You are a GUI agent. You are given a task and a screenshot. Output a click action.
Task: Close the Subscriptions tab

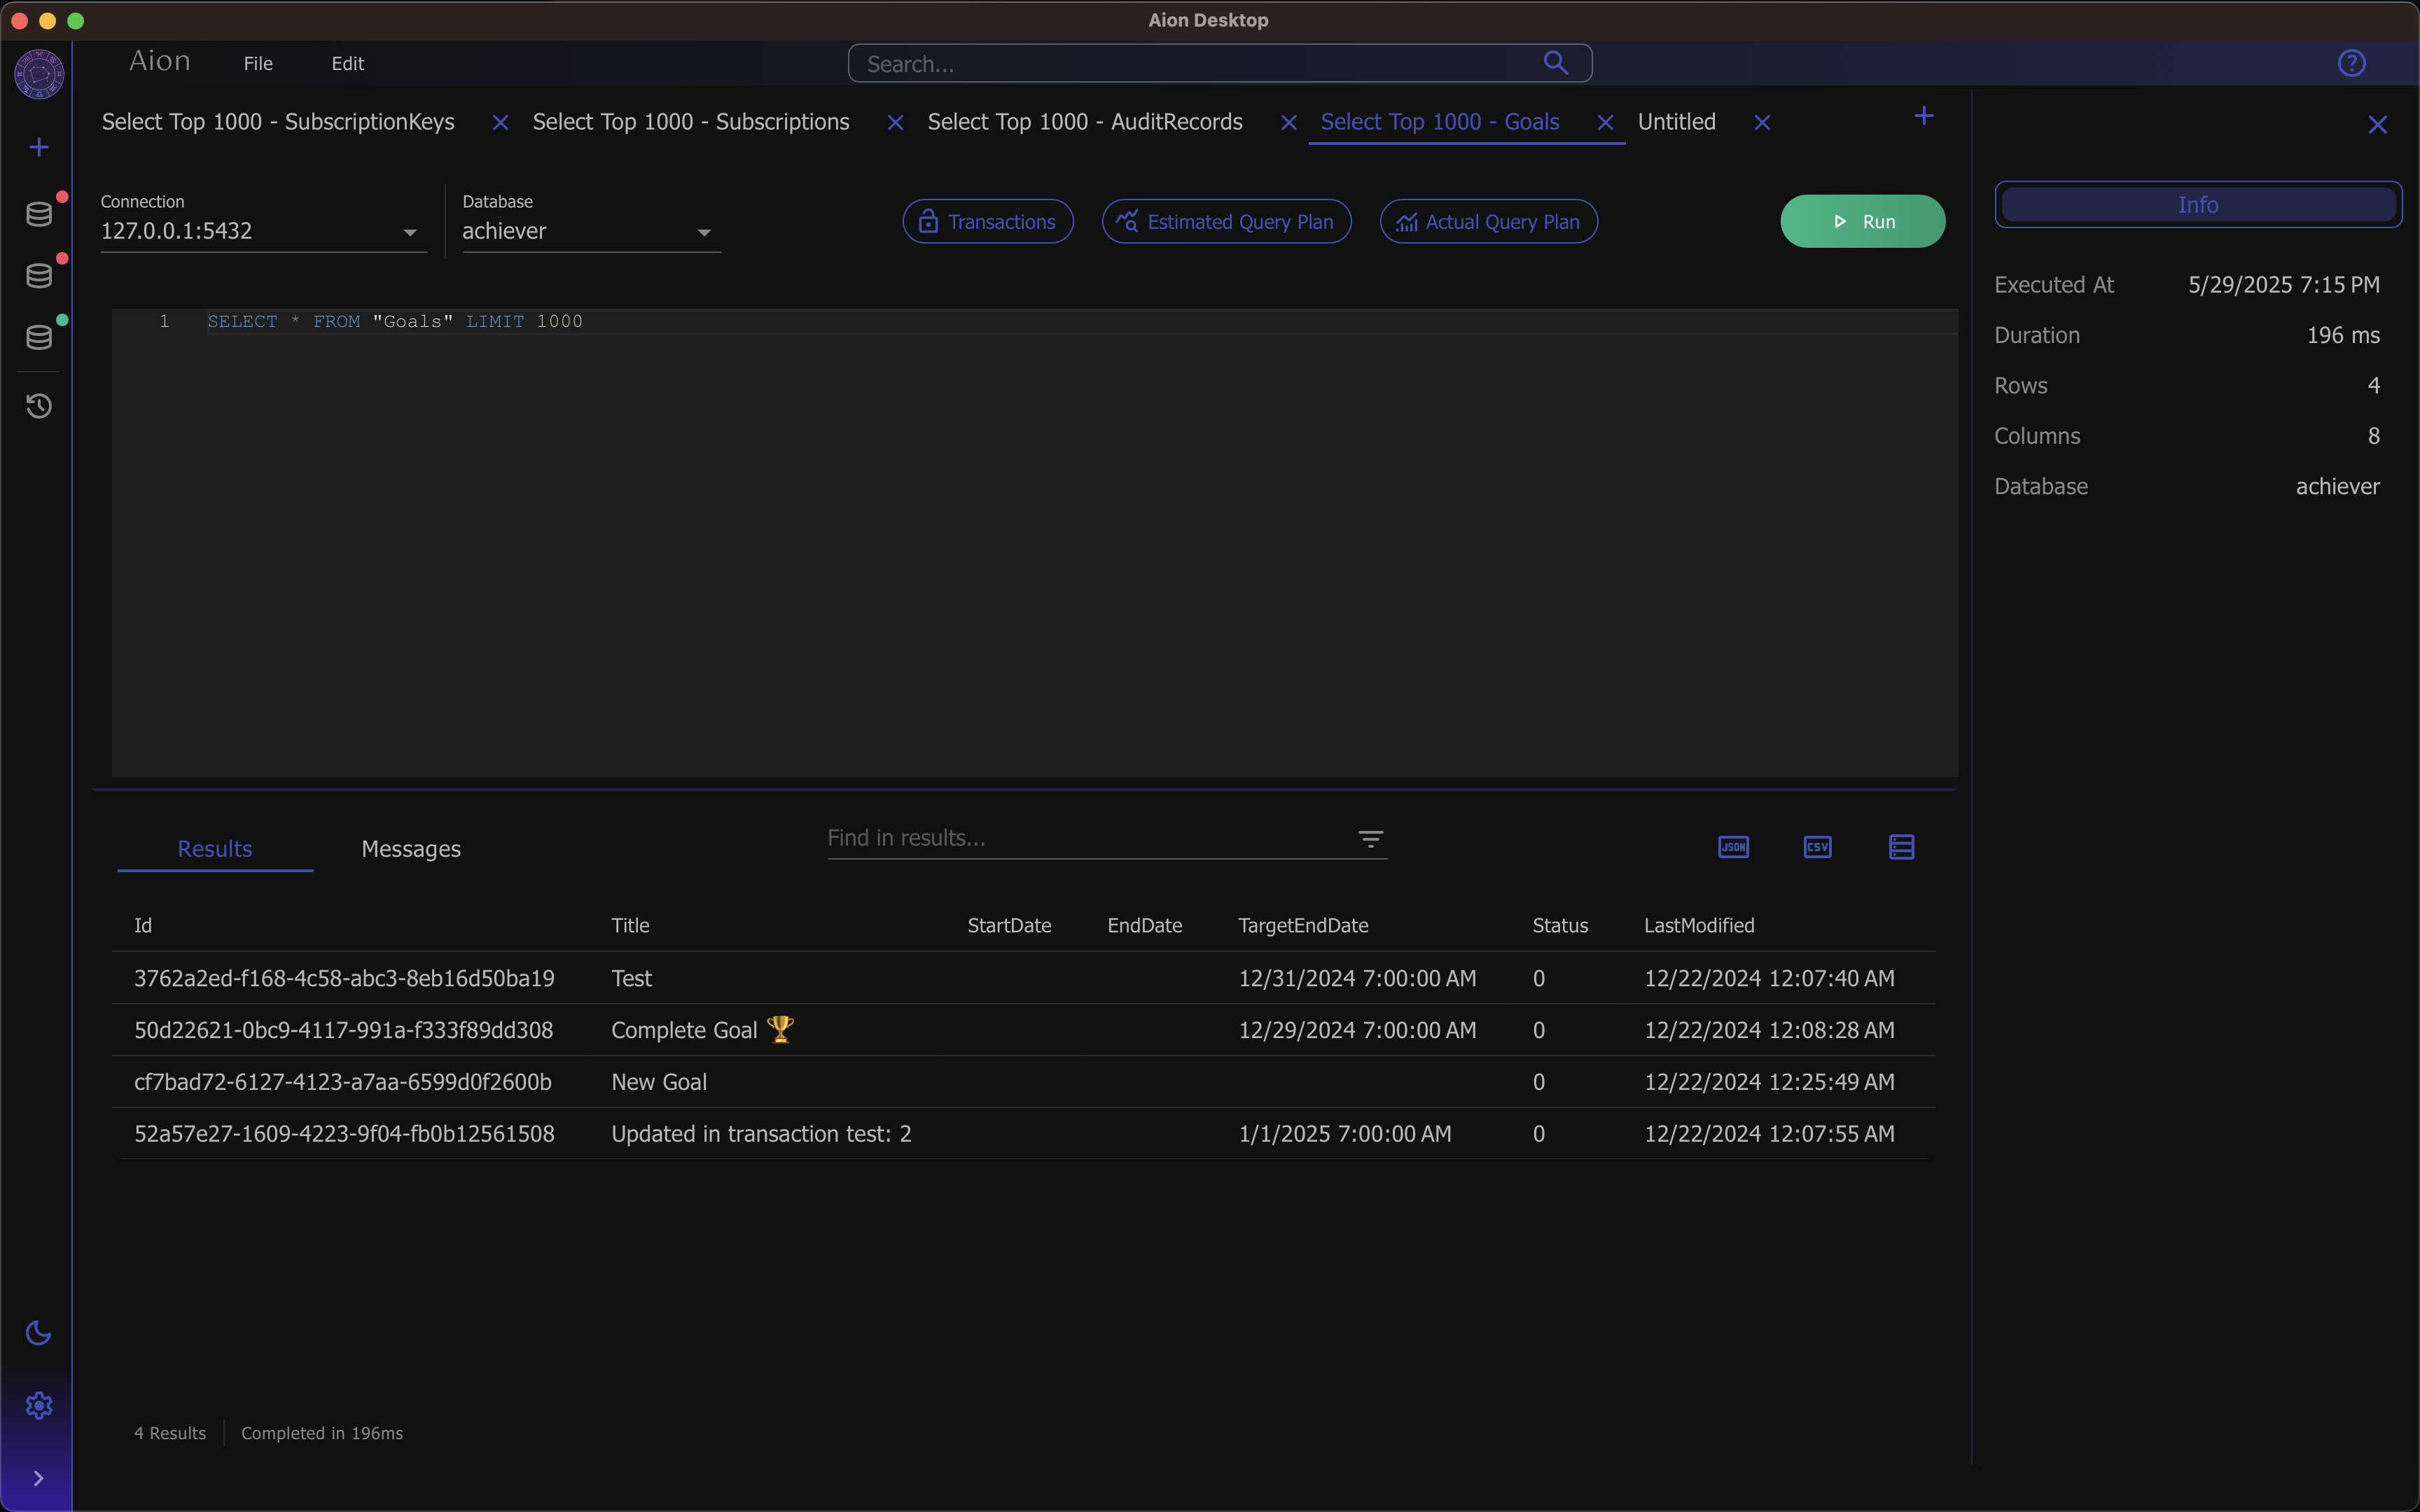coord(895,122)
